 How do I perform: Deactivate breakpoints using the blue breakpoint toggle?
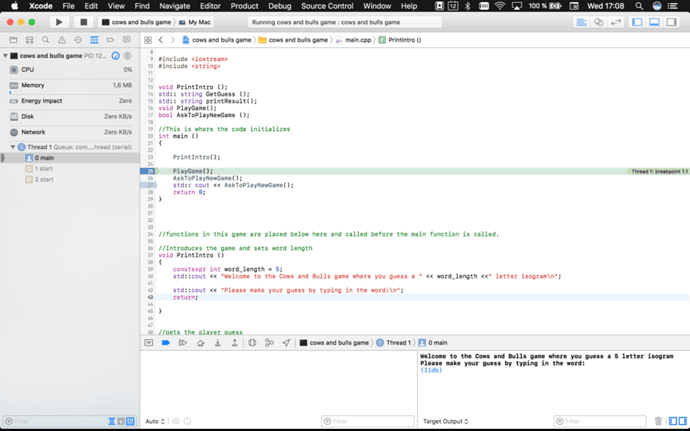(165, 343)
